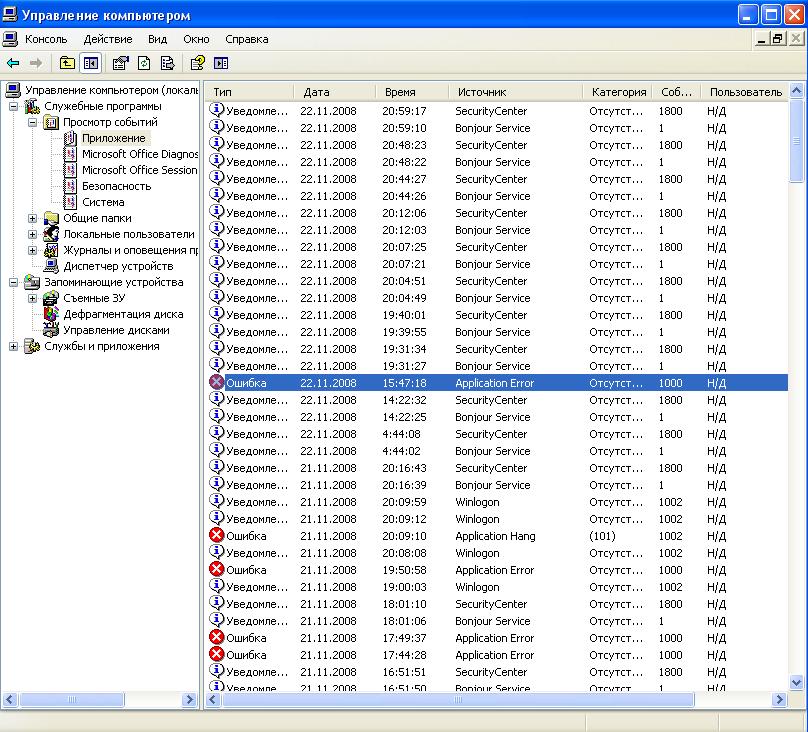808x732 pixels.
Task: Click the vertical scrollbar down arrow
Action: [796, 682]
